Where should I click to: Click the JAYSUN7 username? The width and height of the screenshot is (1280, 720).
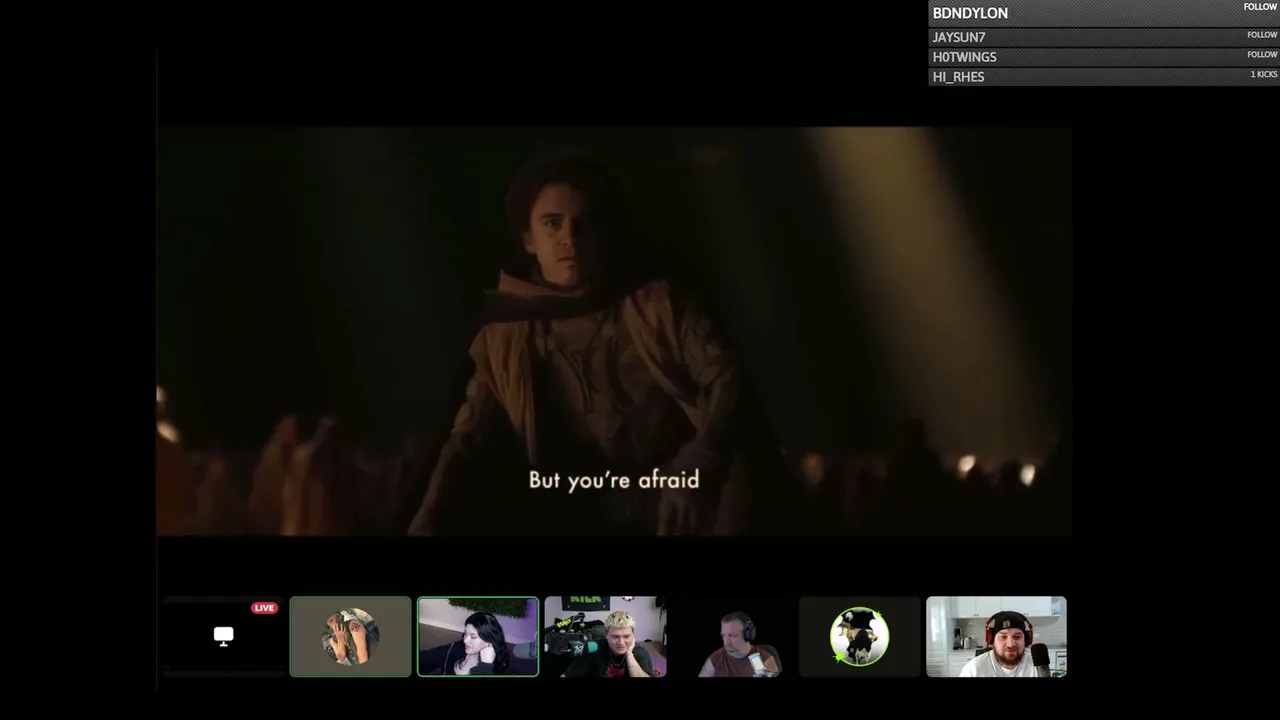tap(959, 37)
